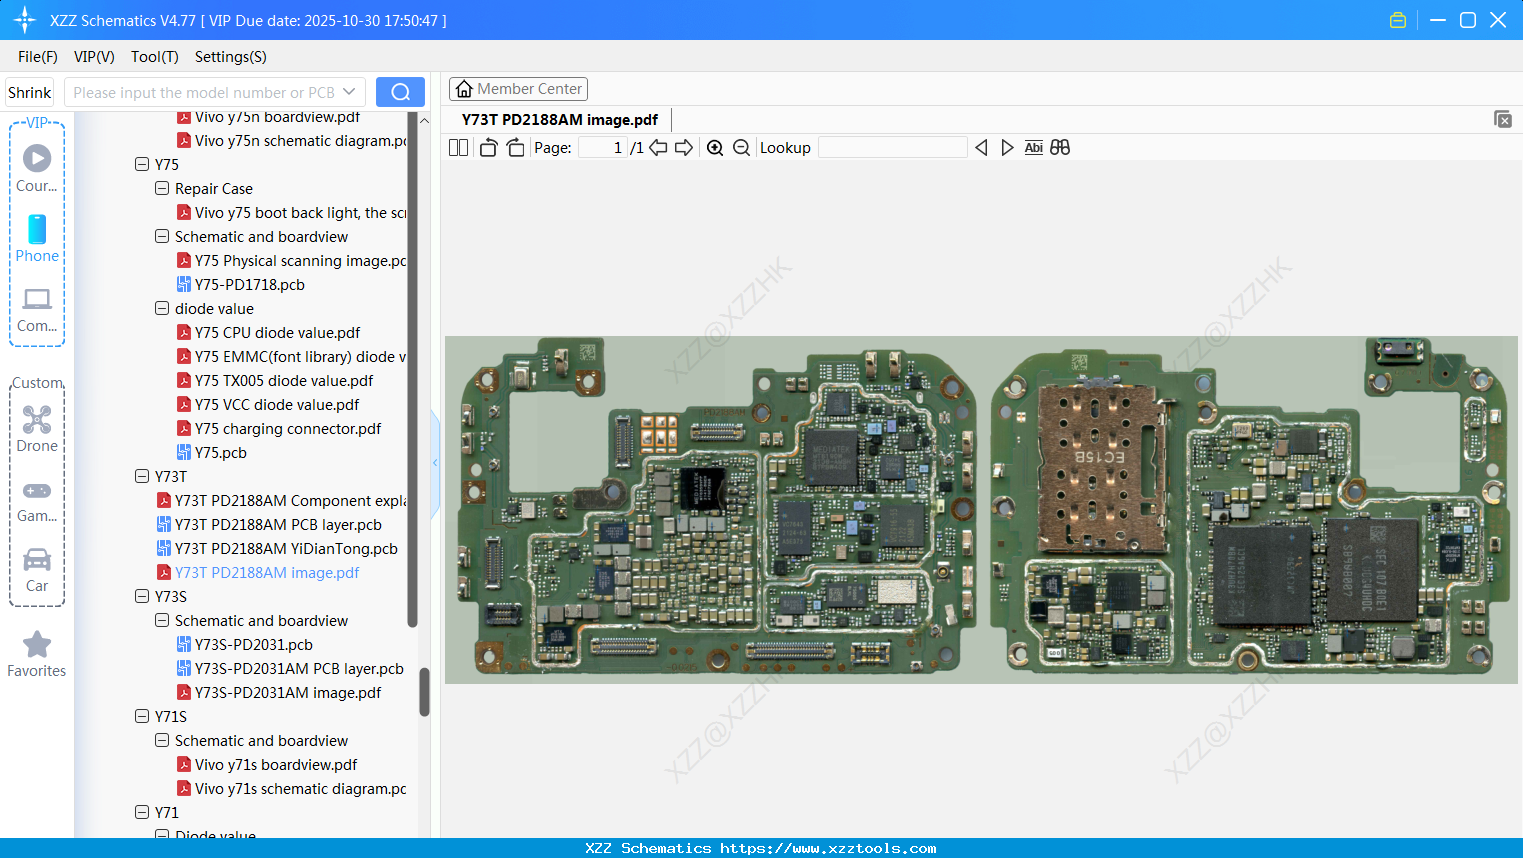The image size is (1523, 858).
Task: Click the Page number input box
Action: pyautogui.click(x=603, y=148)
